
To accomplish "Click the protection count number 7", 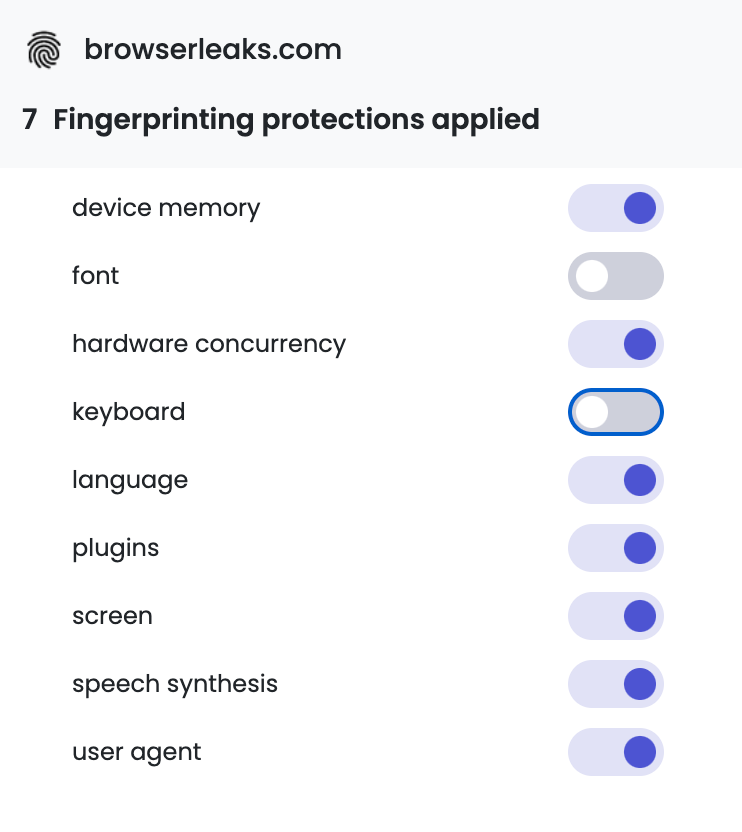I will 30,119.
